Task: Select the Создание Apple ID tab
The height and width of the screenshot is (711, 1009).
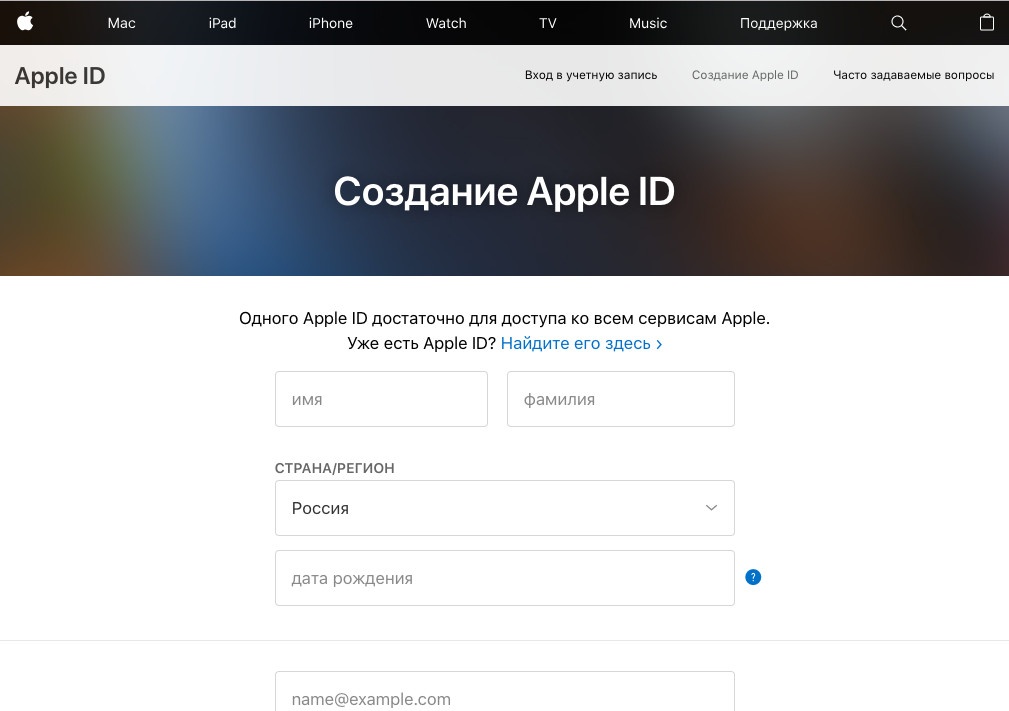Action: coord(745,75)
